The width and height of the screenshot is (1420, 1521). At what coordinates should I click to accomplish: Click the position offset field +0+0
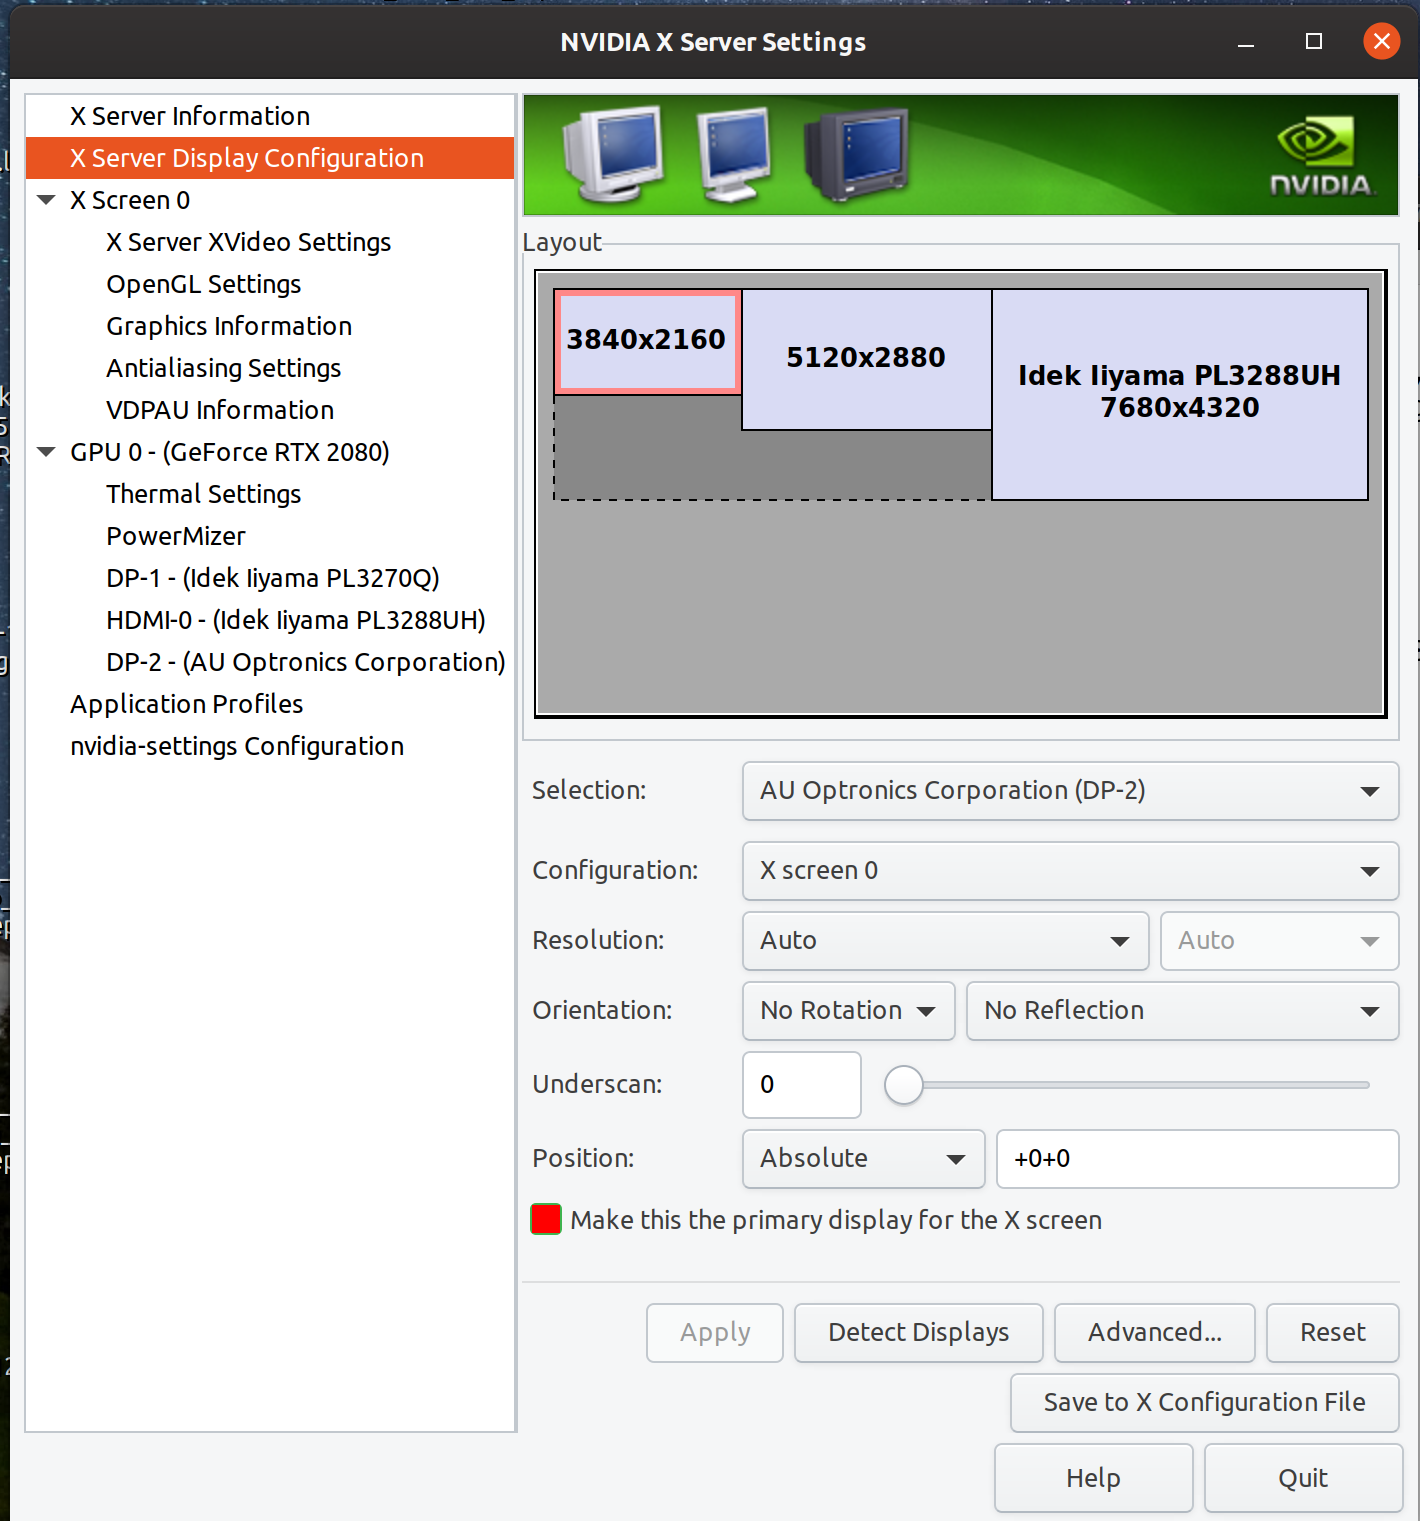(1198, 1159)
